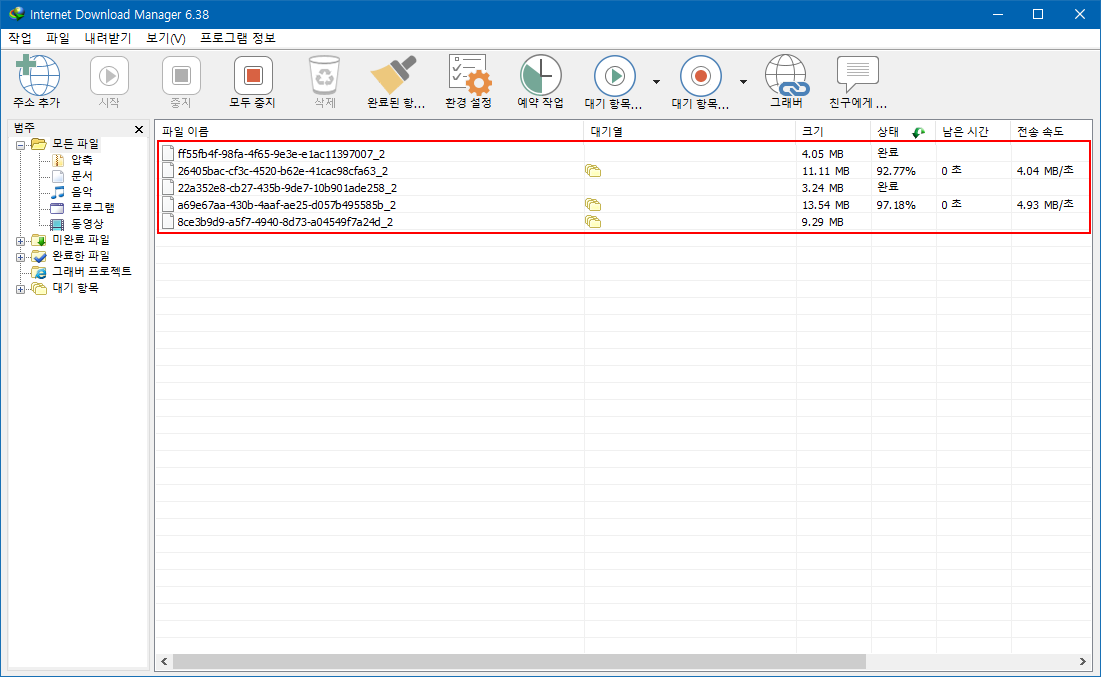
Task: Click the start queue play icon
Action: [614, 75]
